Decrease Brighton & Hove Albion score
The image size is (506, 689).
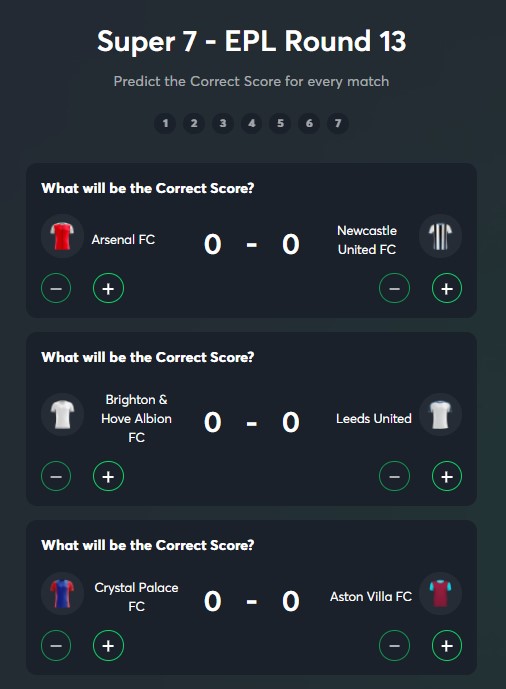pyautogui.click(x=56, y=476)
